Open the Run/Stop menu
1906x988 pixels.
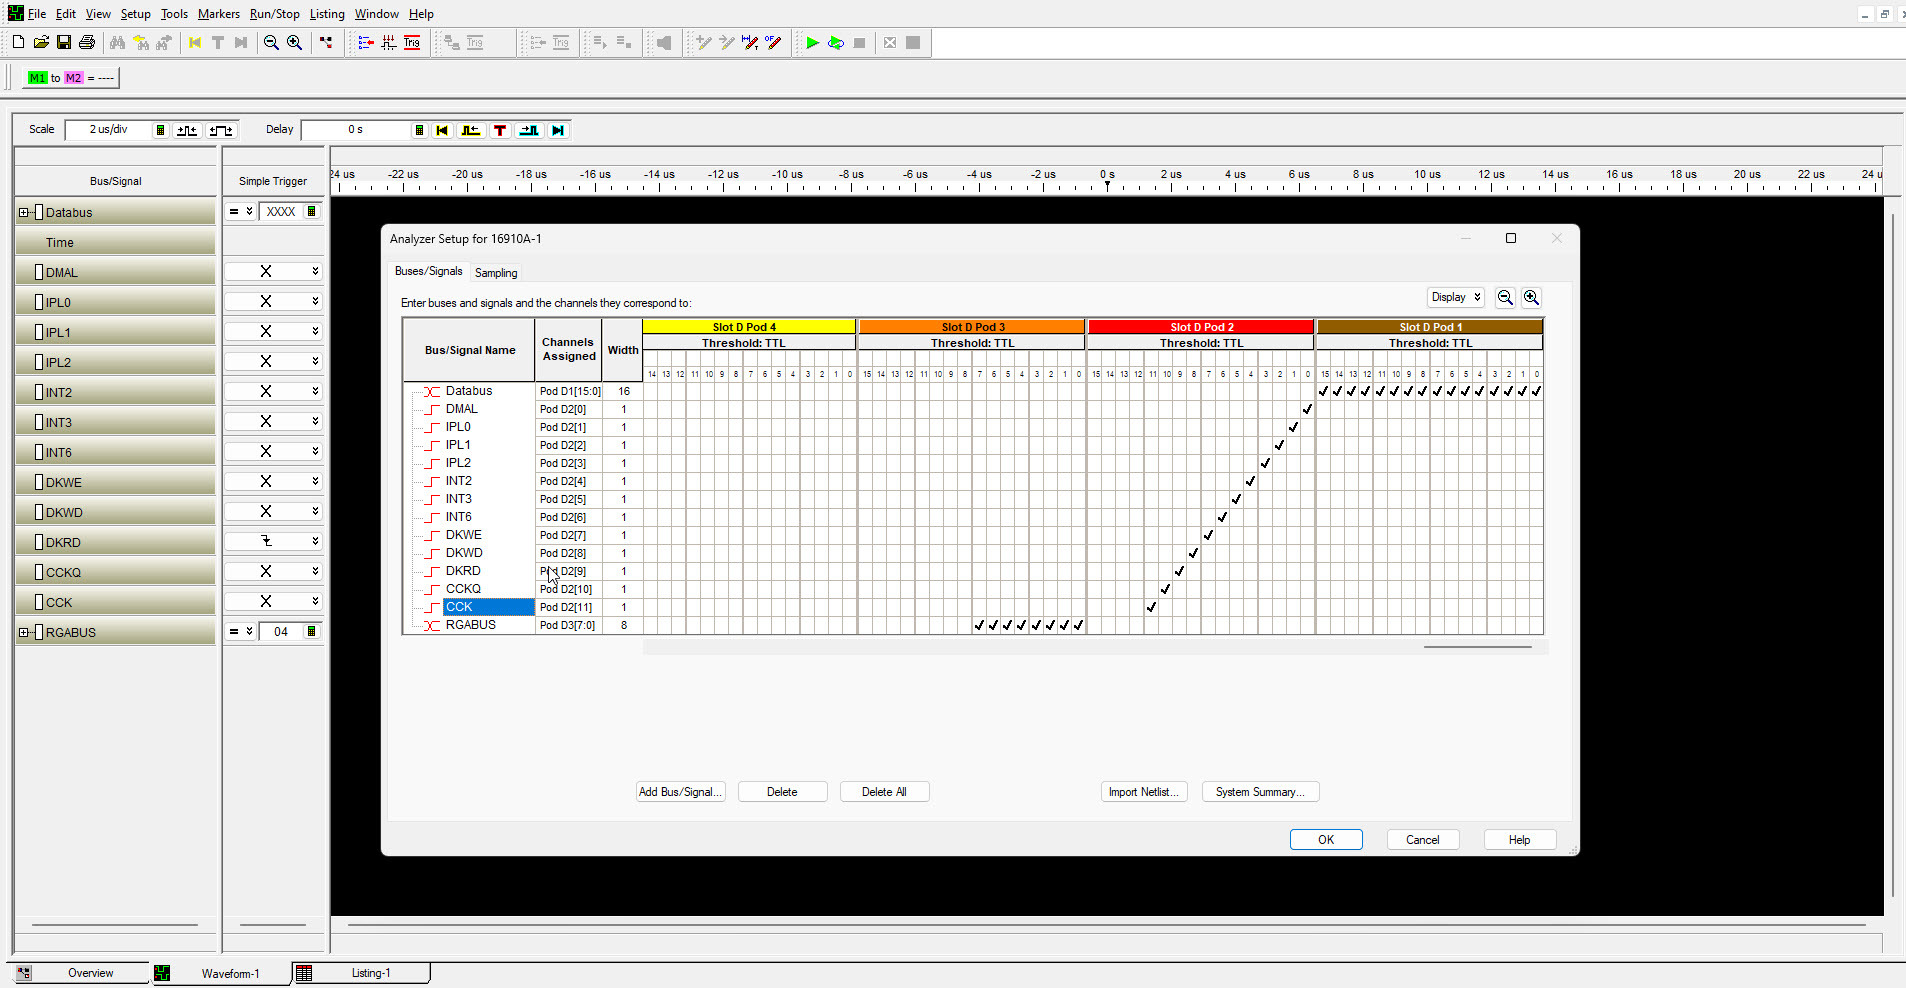tap(274, 14)
